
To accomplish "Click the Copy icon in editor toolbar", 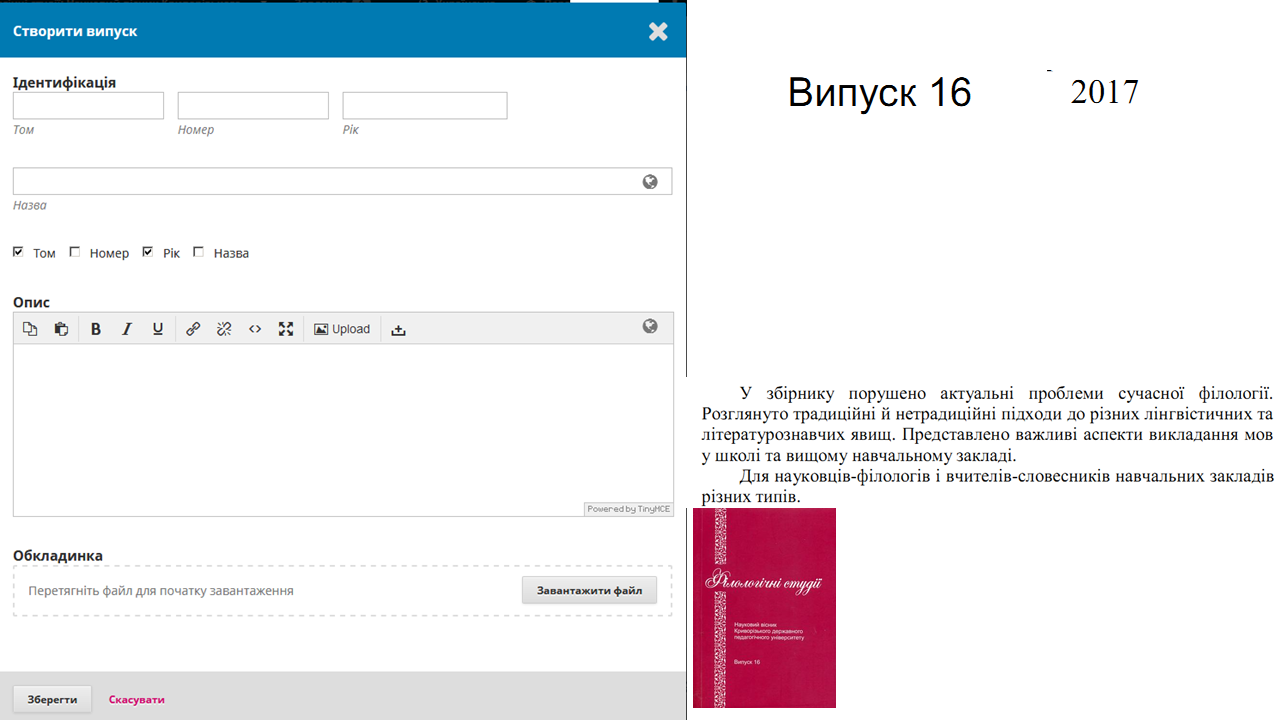I will pos(30,329).
